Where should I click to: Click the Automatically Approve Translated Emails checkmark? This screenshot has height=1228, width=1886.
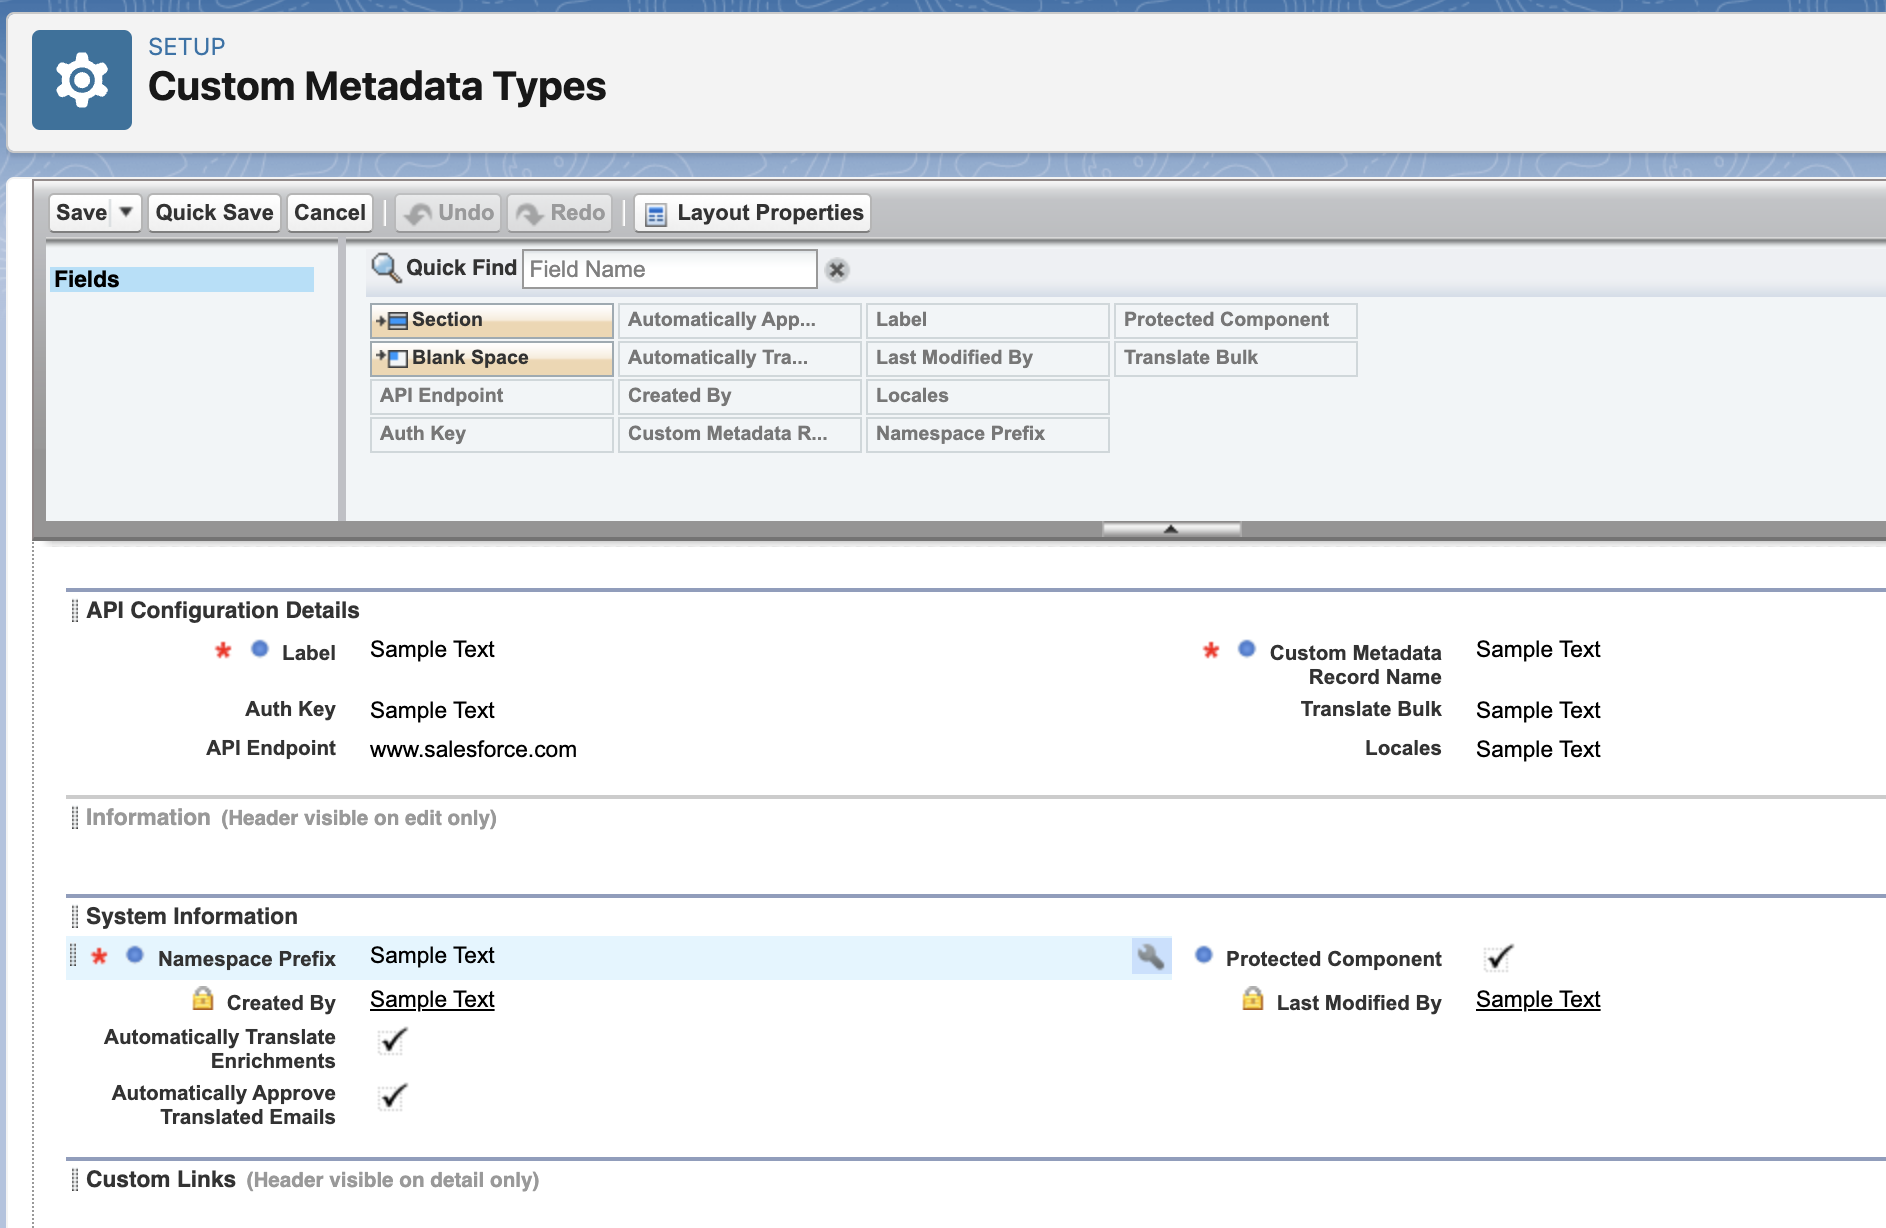click(393, 1097)
